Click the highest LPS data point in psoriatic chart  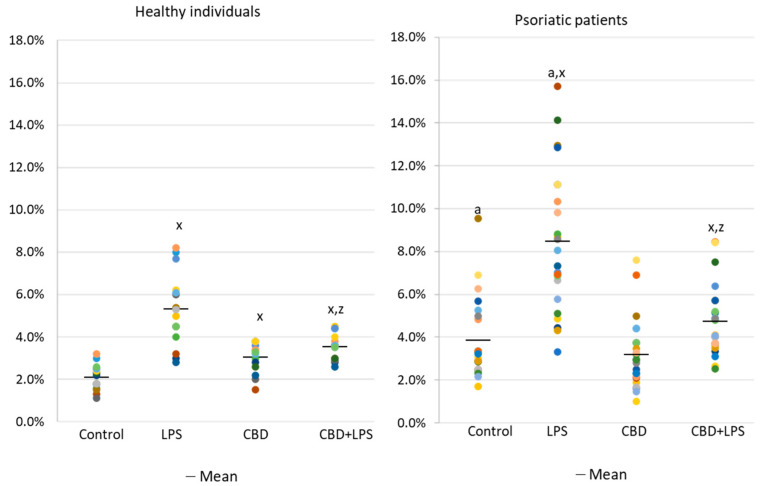pyautogui.click(x=557, y=86)
